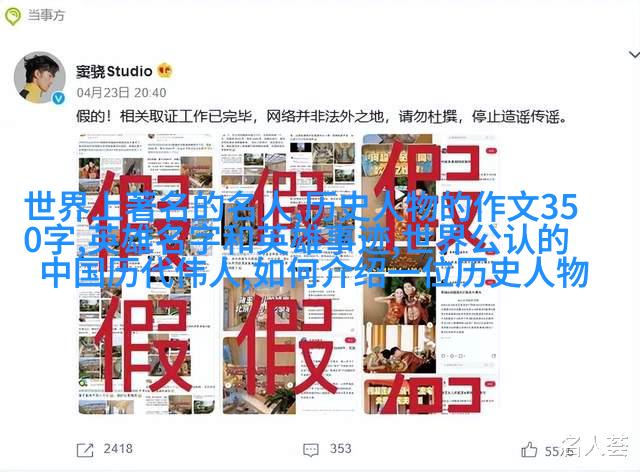Click the post text starting with 假的
Viewport: 640px width, 472px height.
tap(322, 117)
